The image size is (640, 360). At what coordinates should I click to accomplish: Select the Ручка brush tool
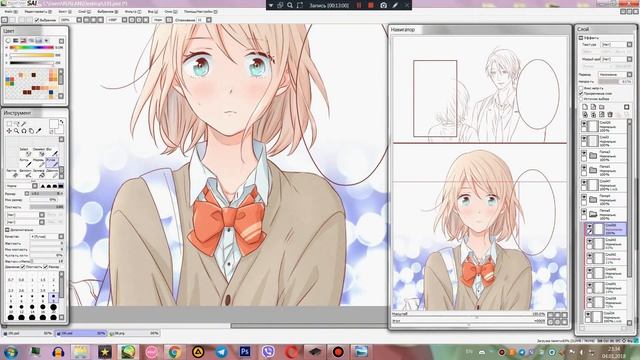pos(52,162)
